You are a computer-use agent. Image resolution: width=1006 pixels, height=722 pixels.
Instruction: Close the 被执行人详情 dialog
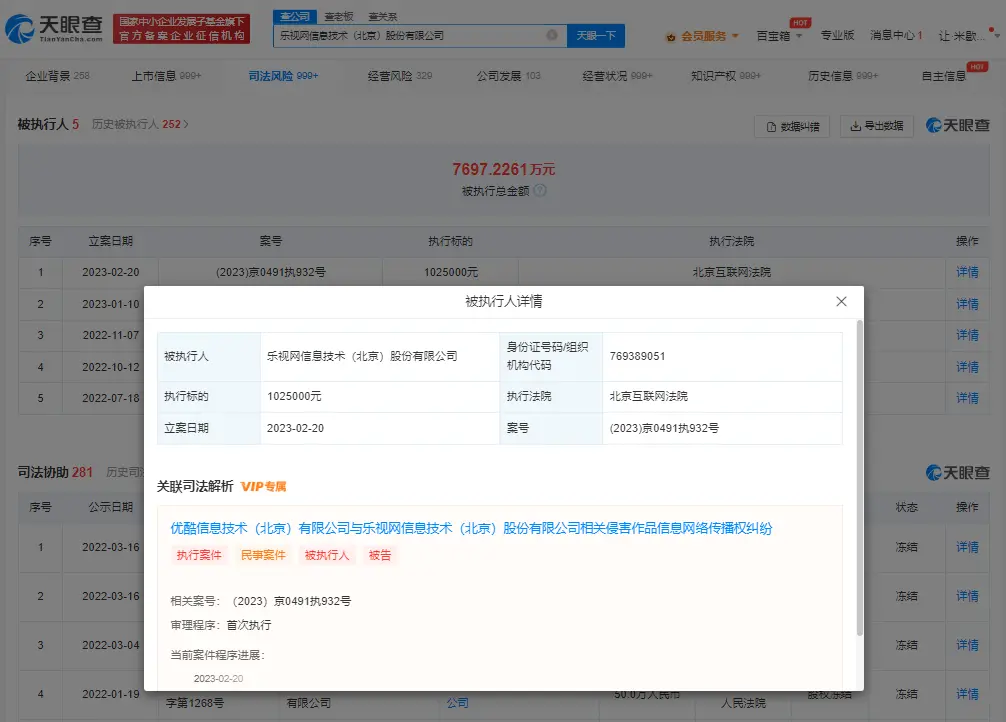pyautogui.click(x=841, y=301)
